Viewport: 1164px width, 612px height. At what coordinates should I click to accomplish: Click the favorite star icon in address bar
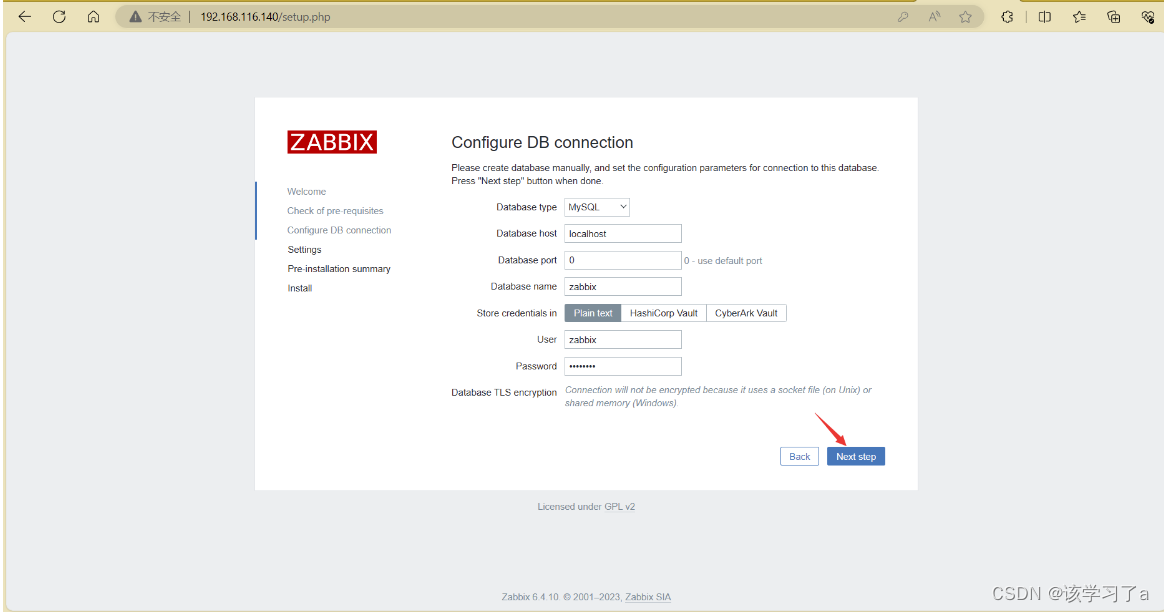click(x=965, y=16)
